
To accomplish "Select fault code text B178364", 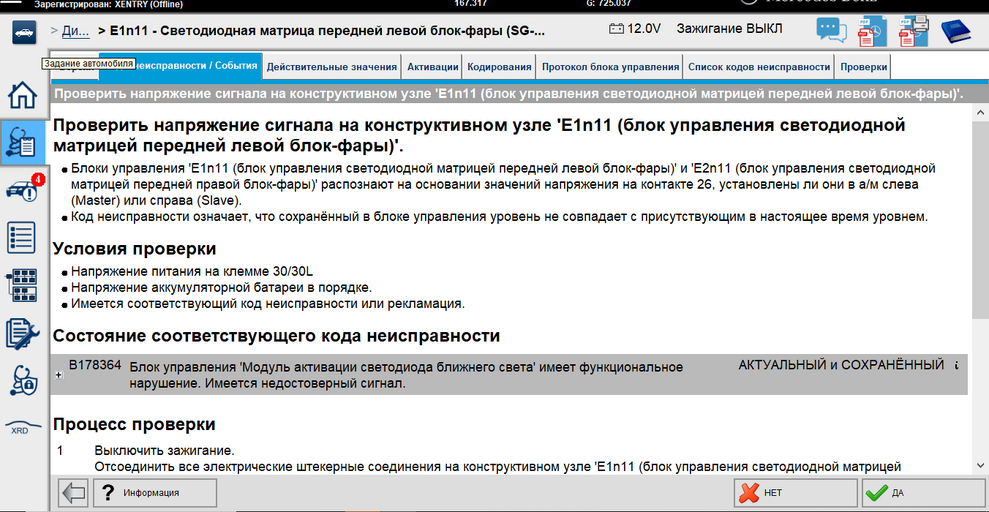I will tap(95, 364).
